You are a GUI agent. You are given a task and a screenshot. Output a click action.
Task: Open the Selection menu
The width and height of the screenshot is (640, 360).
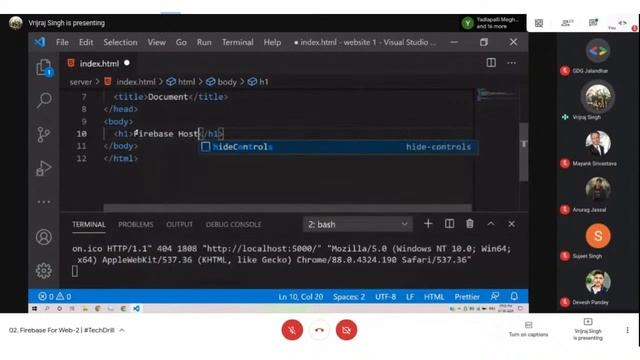120,42
